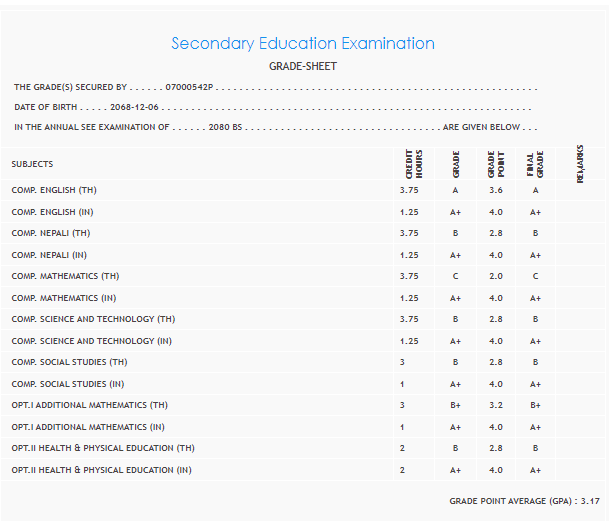Click COMP. SCIENCE AND TECHNOLOGY (TH) subject
609x521 pixels.
(93, 319)
